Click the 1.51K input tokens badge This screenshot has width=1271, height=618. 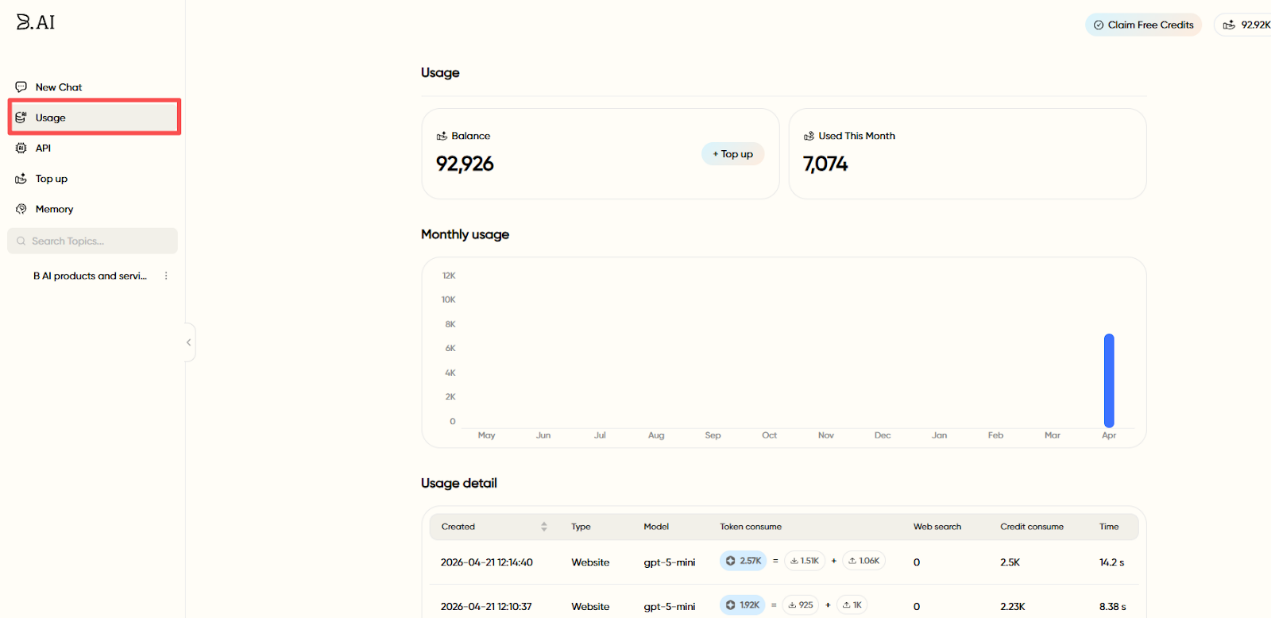pos(804,561)
